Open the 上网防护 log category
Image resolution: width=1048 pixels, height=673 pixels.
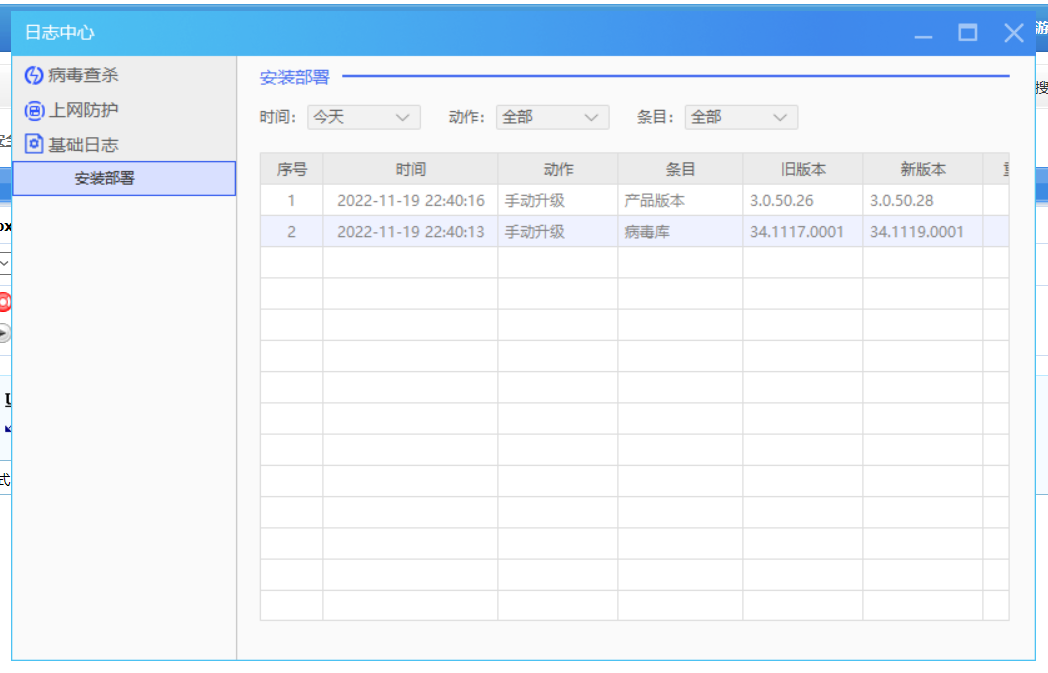(83, 110)
